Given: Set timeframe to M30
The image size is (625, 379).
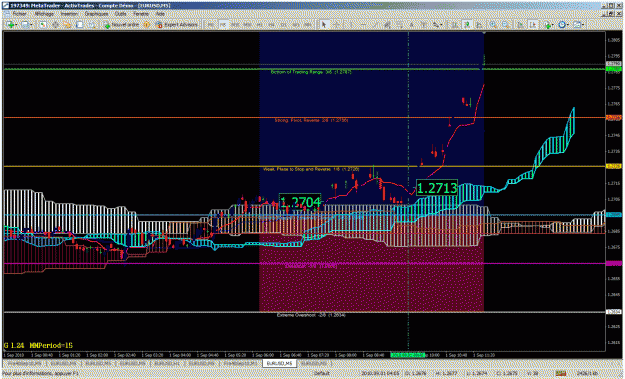Looking at the screenshot, I should pyautogui.click(x=247, y=25).
